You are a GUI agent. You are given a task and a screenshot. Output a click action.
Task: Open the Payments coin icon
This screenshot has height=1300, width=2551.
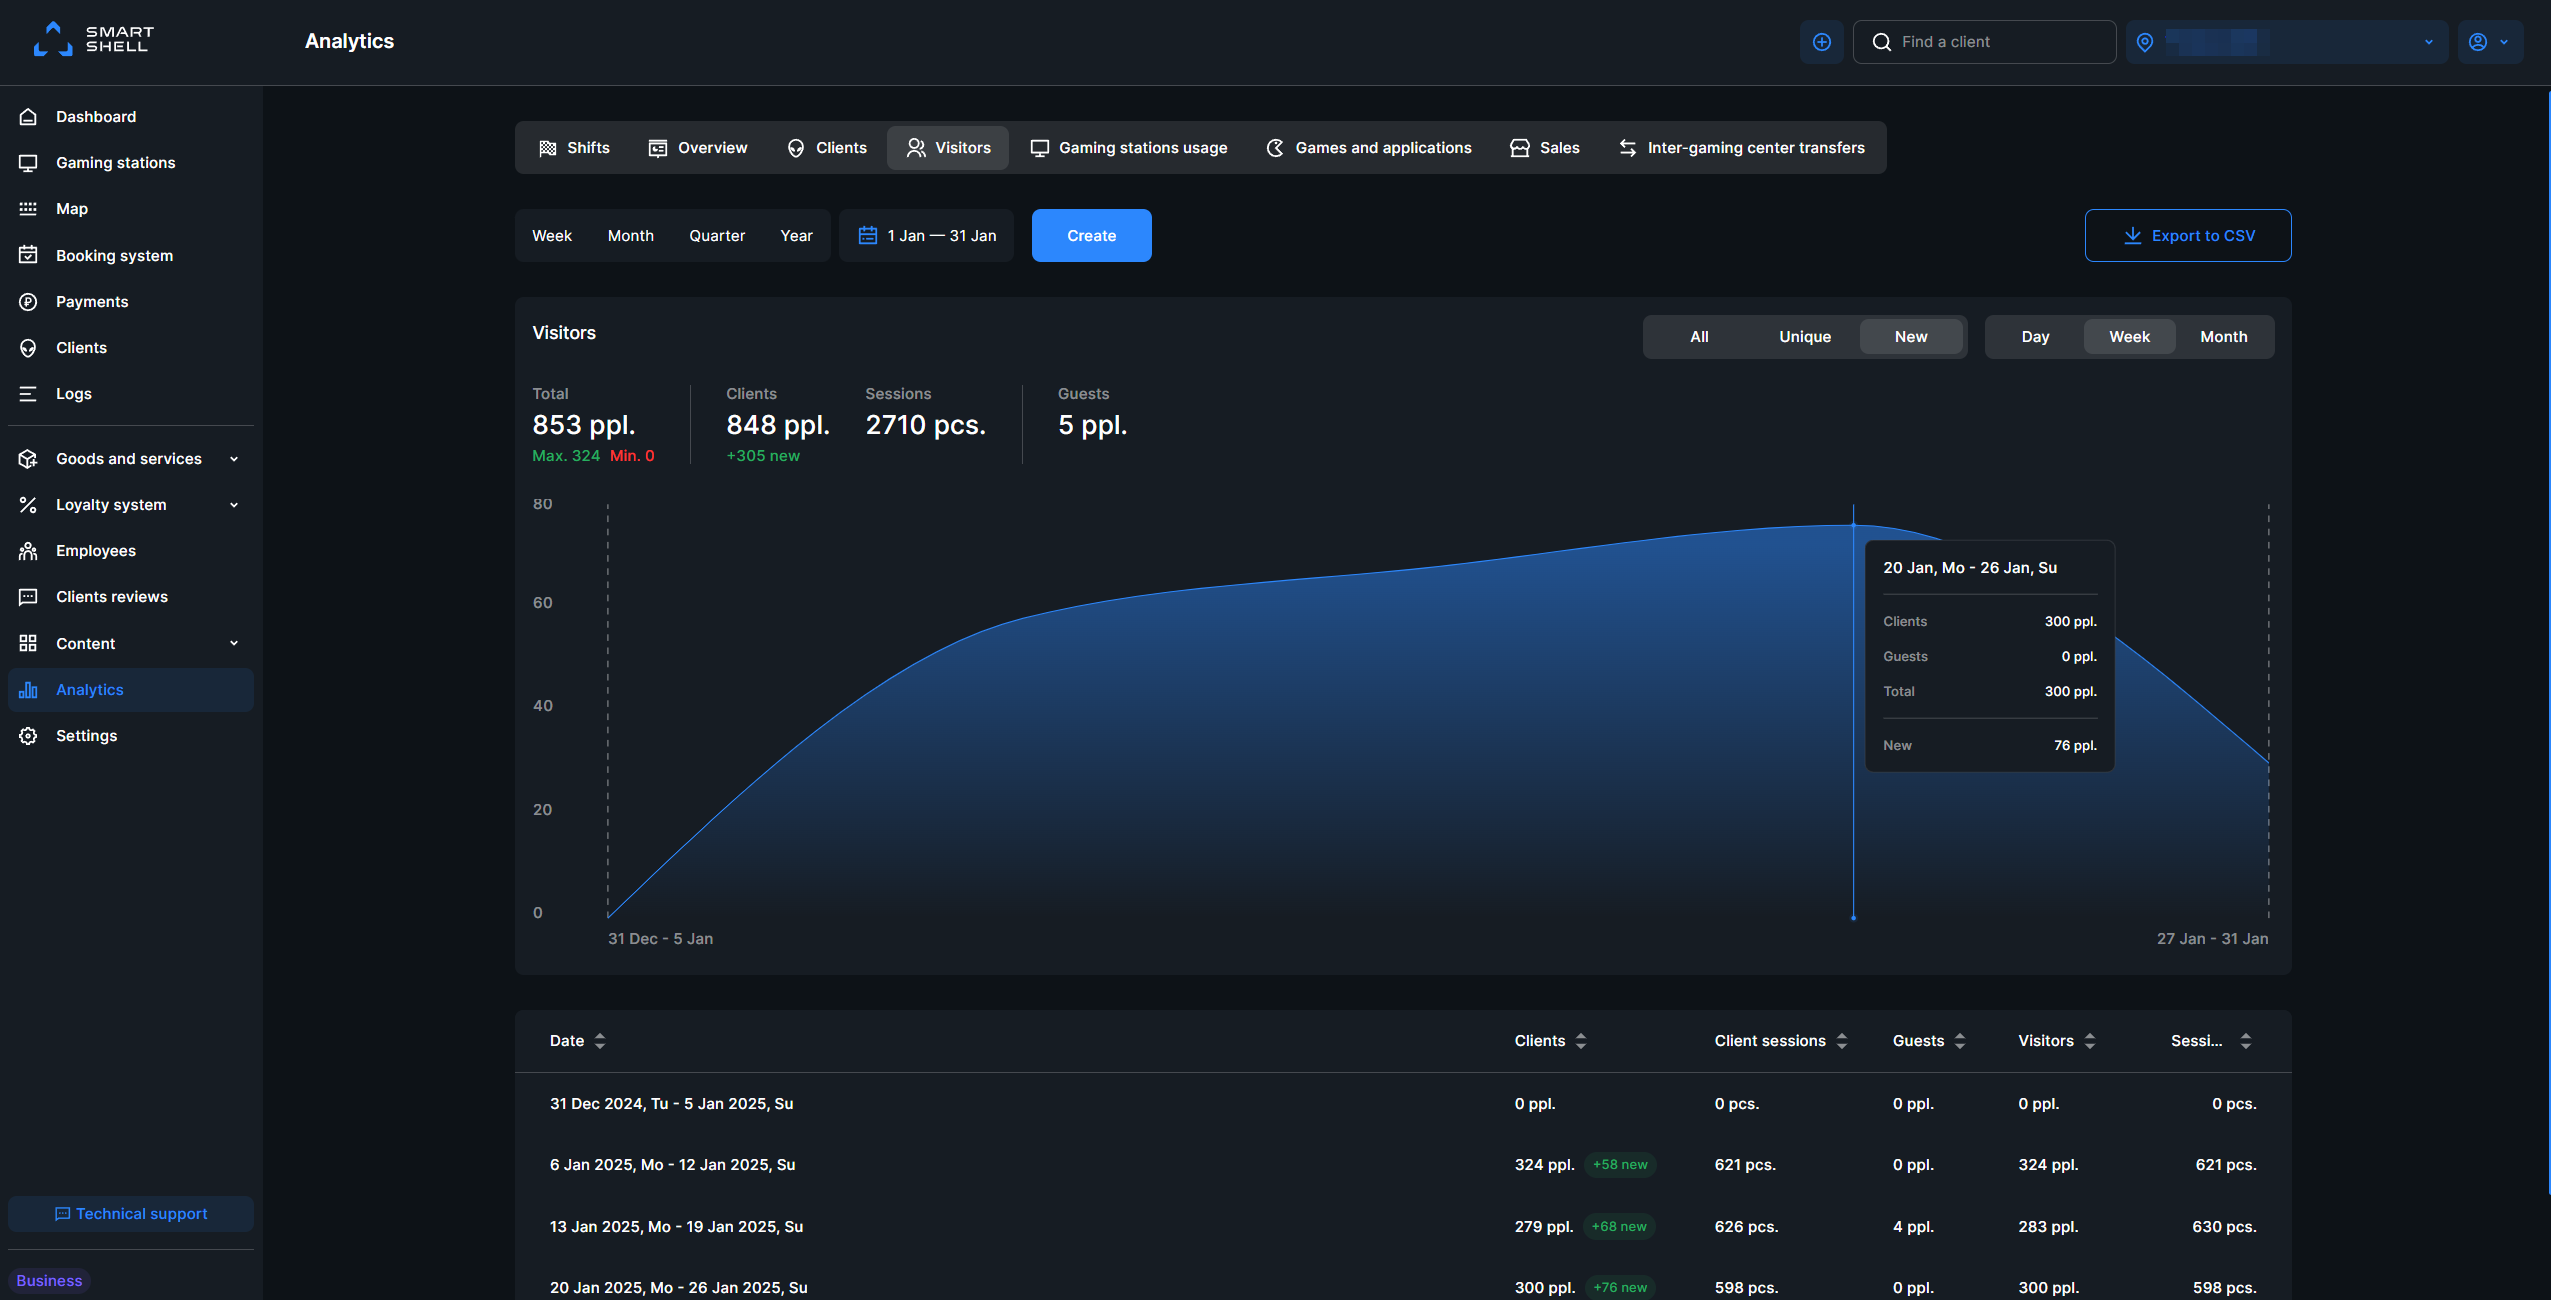(28, 302)
